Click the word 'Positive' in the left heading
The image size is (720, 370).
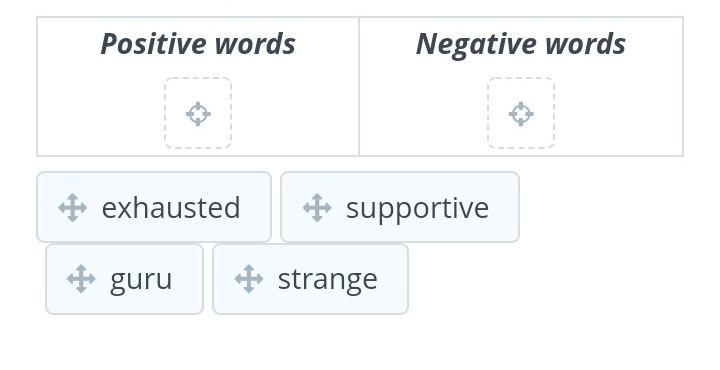click(x=154, y=45)
